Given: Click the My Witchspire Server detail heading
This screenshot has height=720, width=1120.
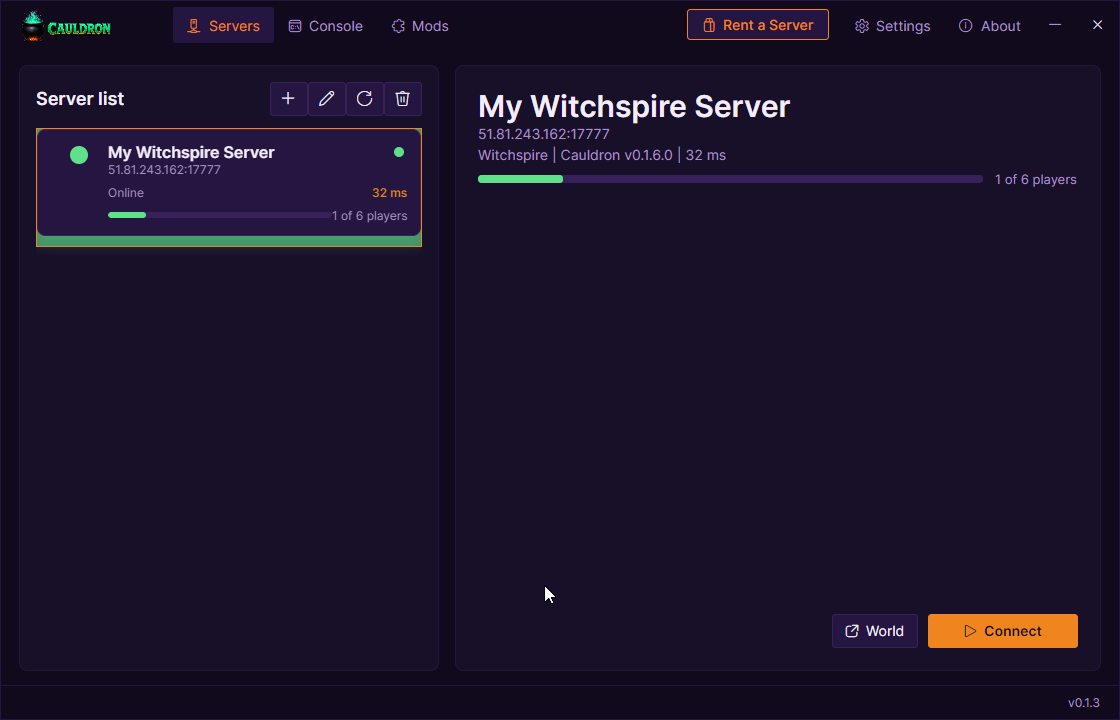Looking at the screenshot, I should (634, 106).
